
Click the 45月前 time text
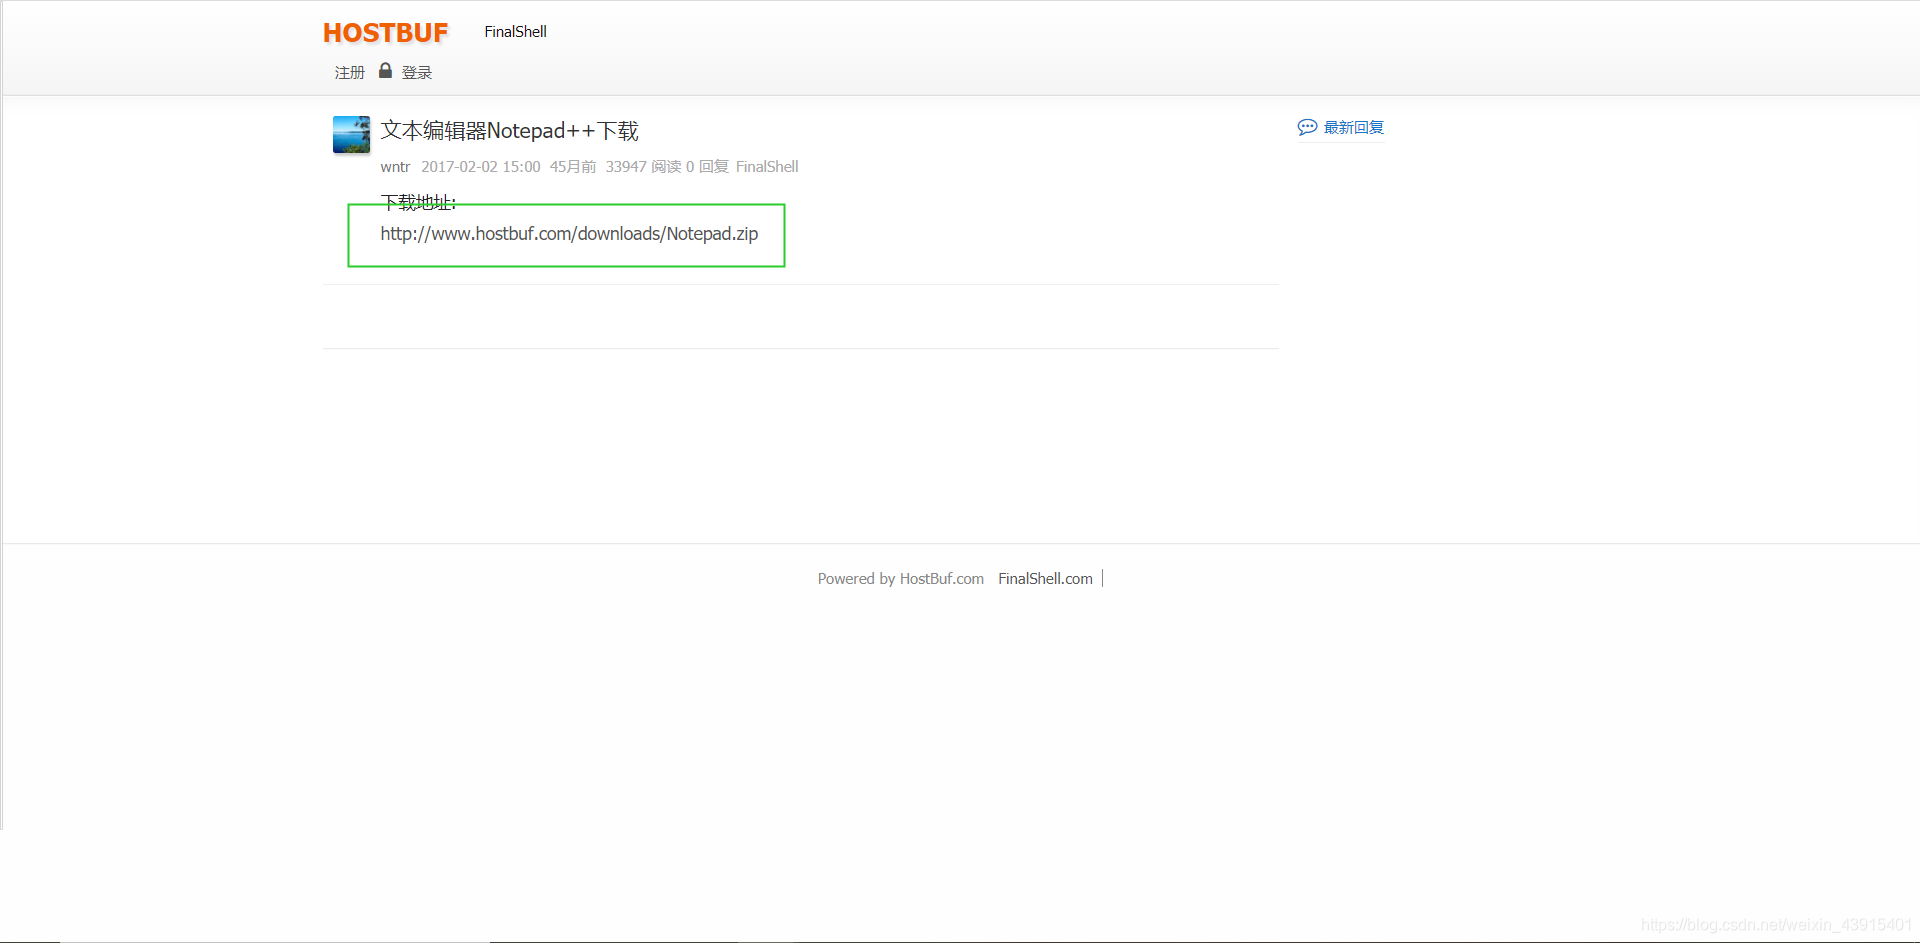click(573, 167)
